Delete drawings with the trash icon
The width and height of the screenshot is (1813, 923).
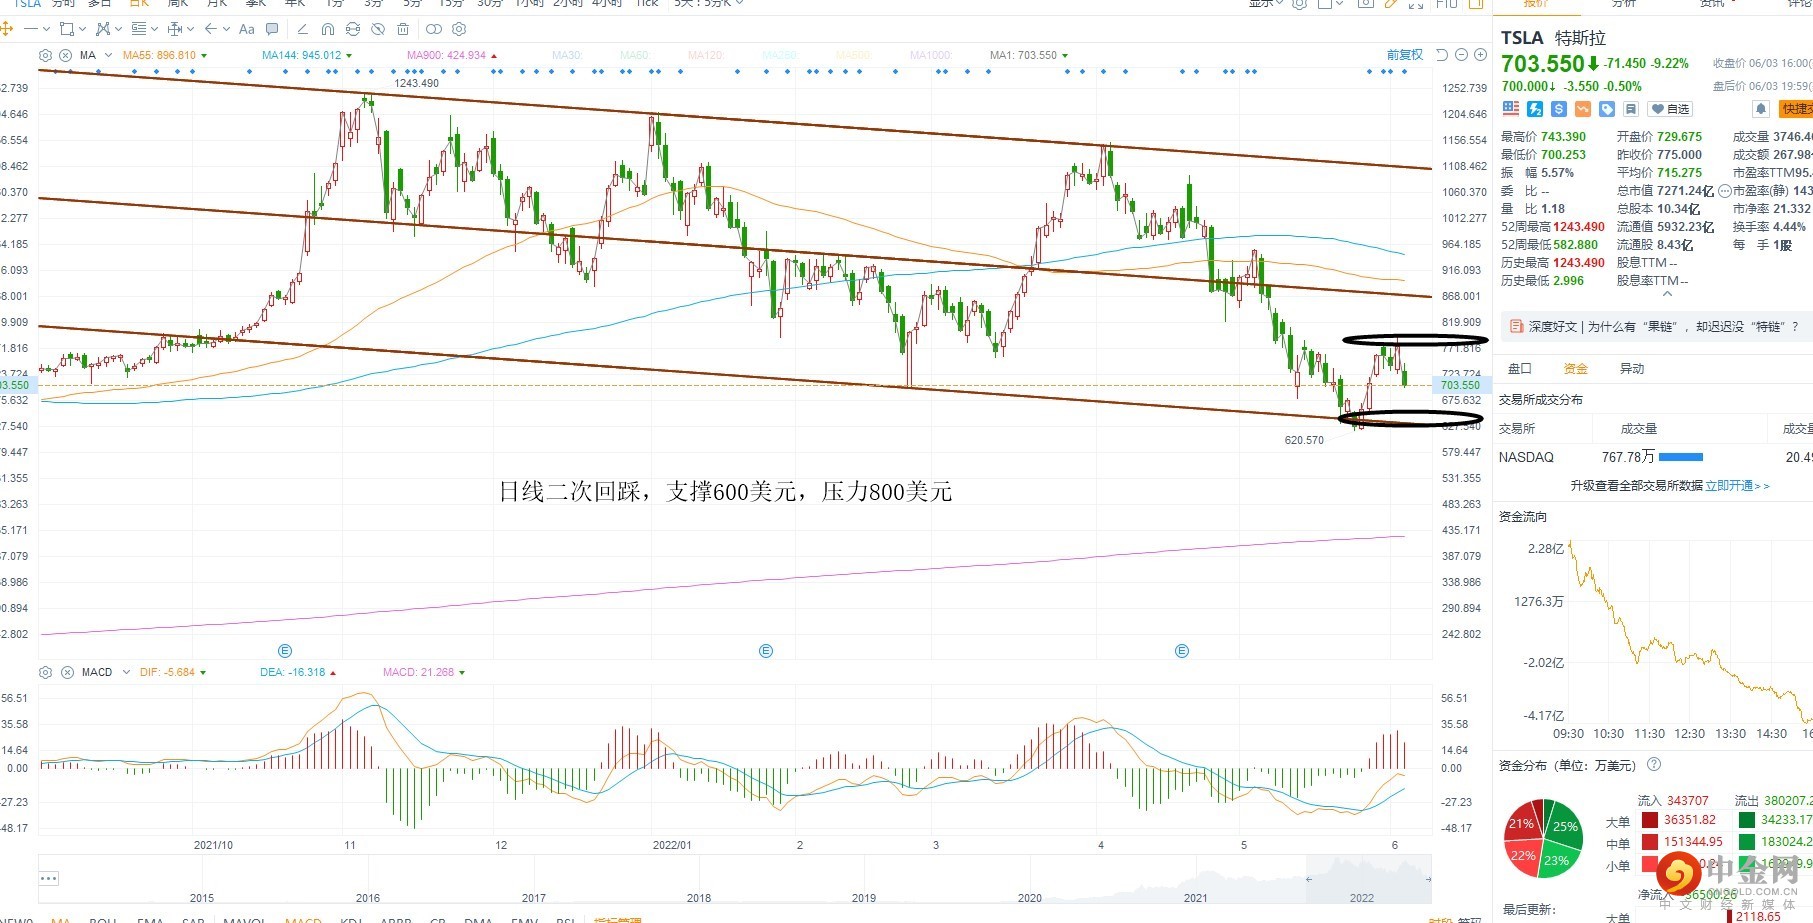tap(403, 29)
